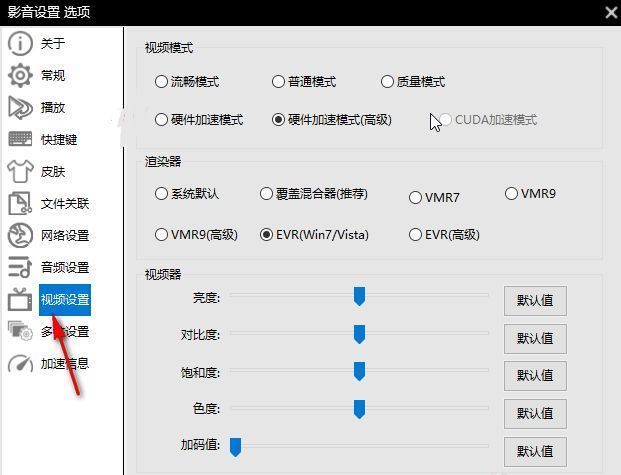Choose 质量模式 radio option
This screenshot has height=475, width=621.
pos(388,82)
